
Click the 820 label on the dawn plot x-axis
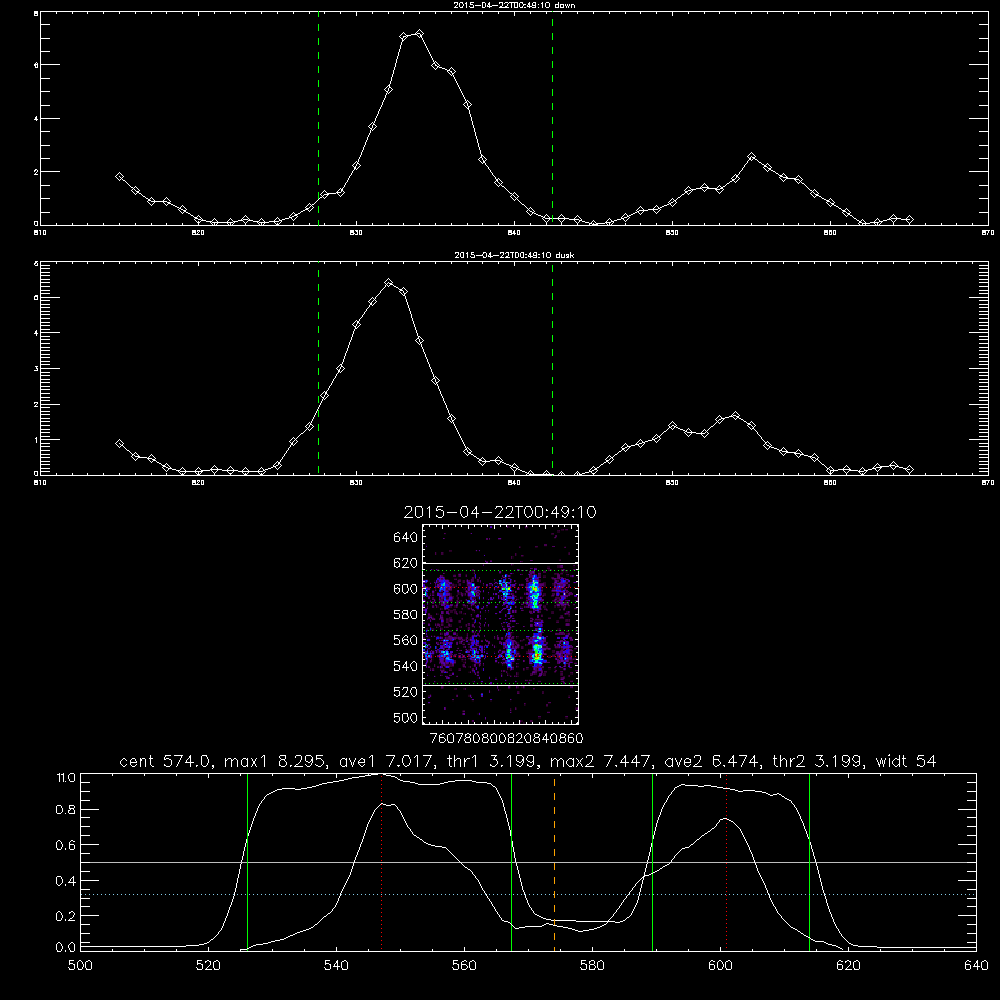coord(198,233)
